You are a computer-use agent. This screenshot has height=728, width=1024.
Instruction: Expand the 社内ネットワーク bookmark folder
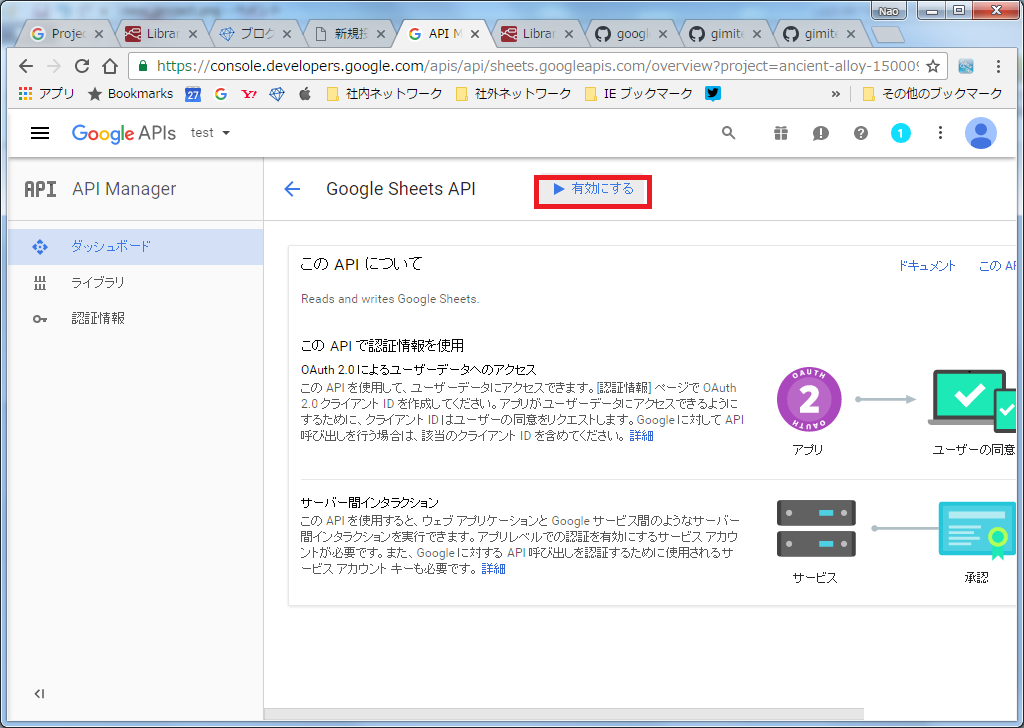tap(385, 94)
